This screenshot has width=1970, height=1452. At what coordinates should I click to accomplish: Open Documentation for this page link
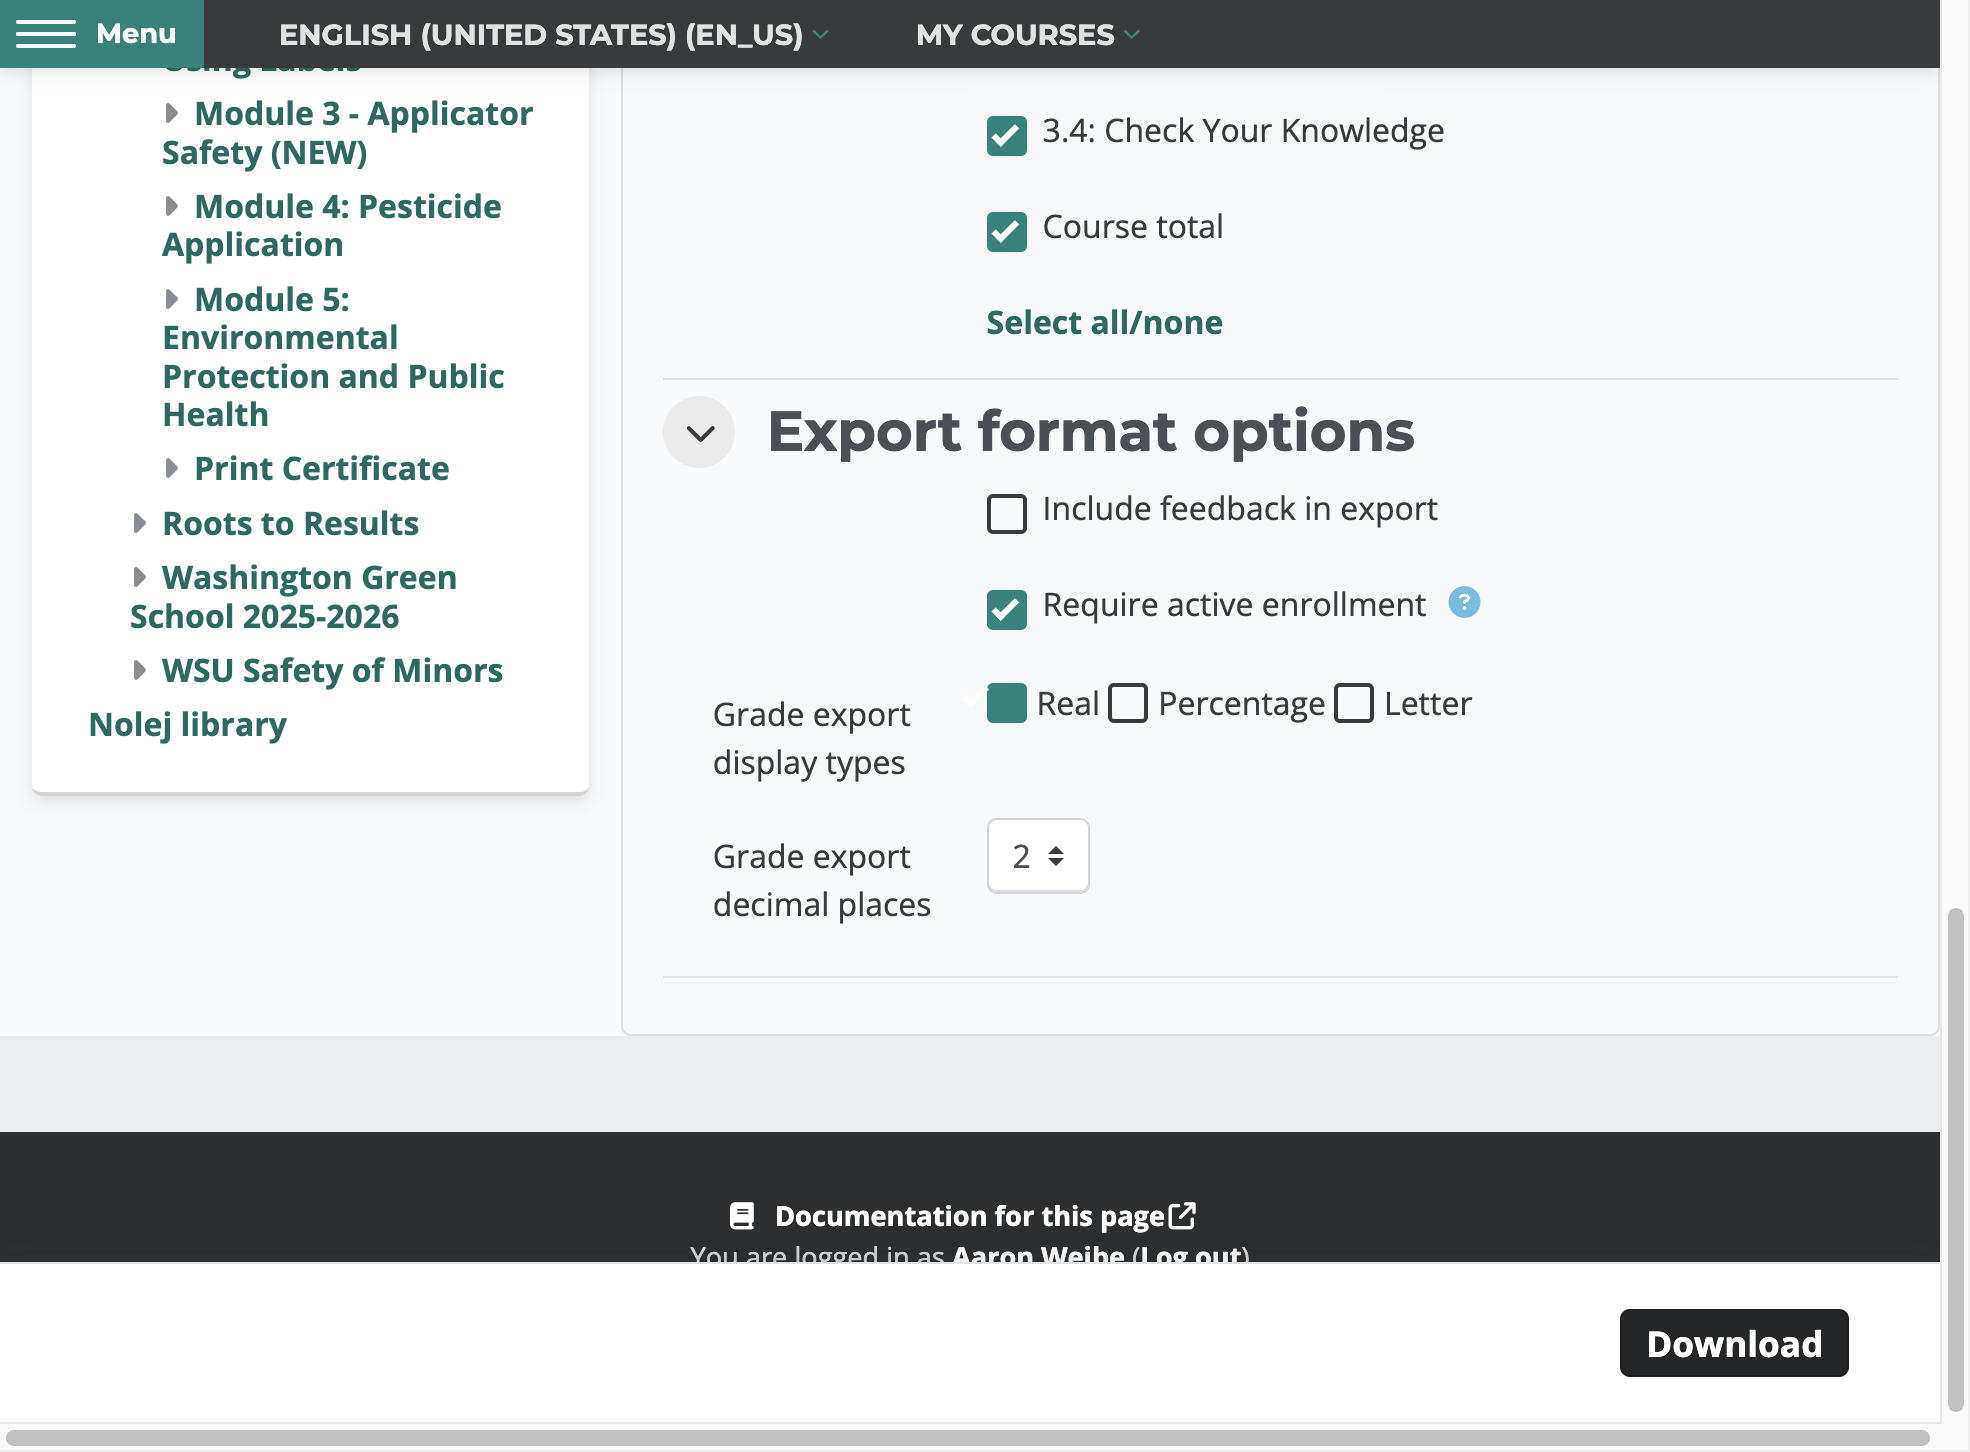pyautogui.click(x=970, y=1216)
